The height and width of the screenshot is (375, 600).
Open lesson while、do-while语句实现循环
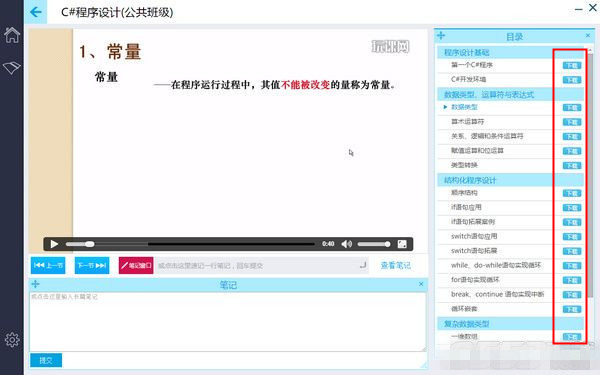(496, 265)
